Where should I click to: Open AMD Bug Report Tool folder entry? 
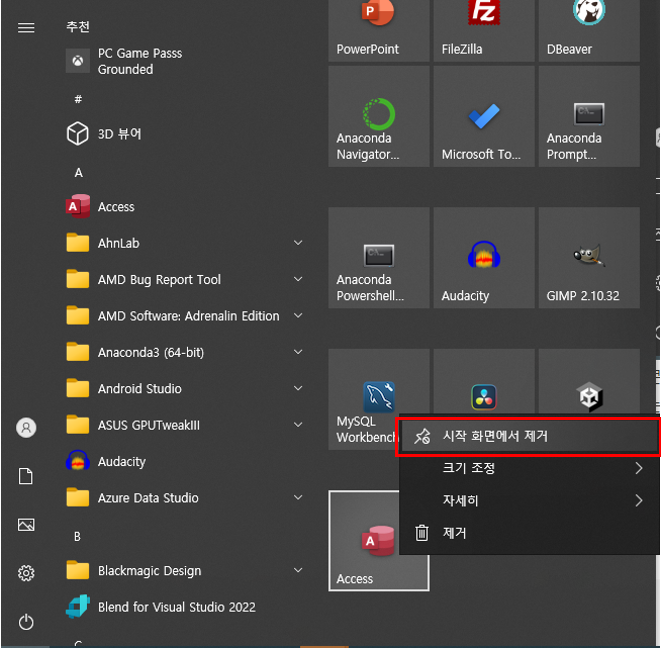[x=184, y=279]
